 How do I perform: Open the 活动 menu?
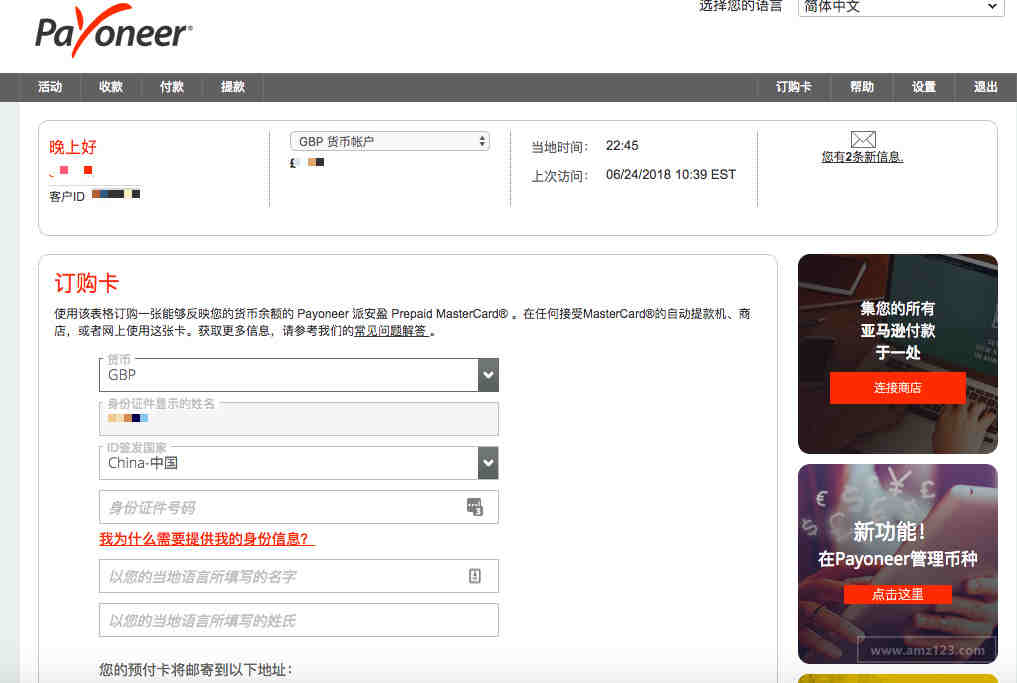[x=50, y=87]
